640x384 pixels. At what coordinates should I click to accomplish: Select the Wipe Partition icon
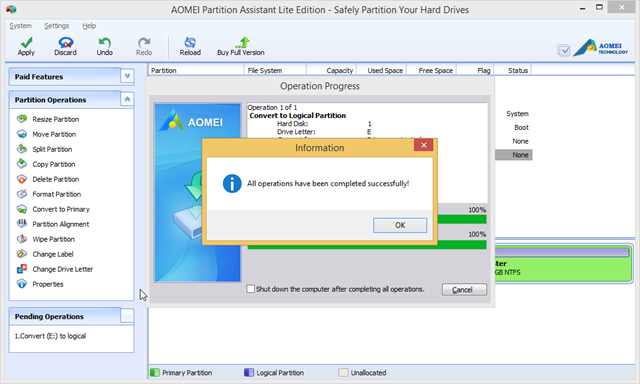click(22, 239)
